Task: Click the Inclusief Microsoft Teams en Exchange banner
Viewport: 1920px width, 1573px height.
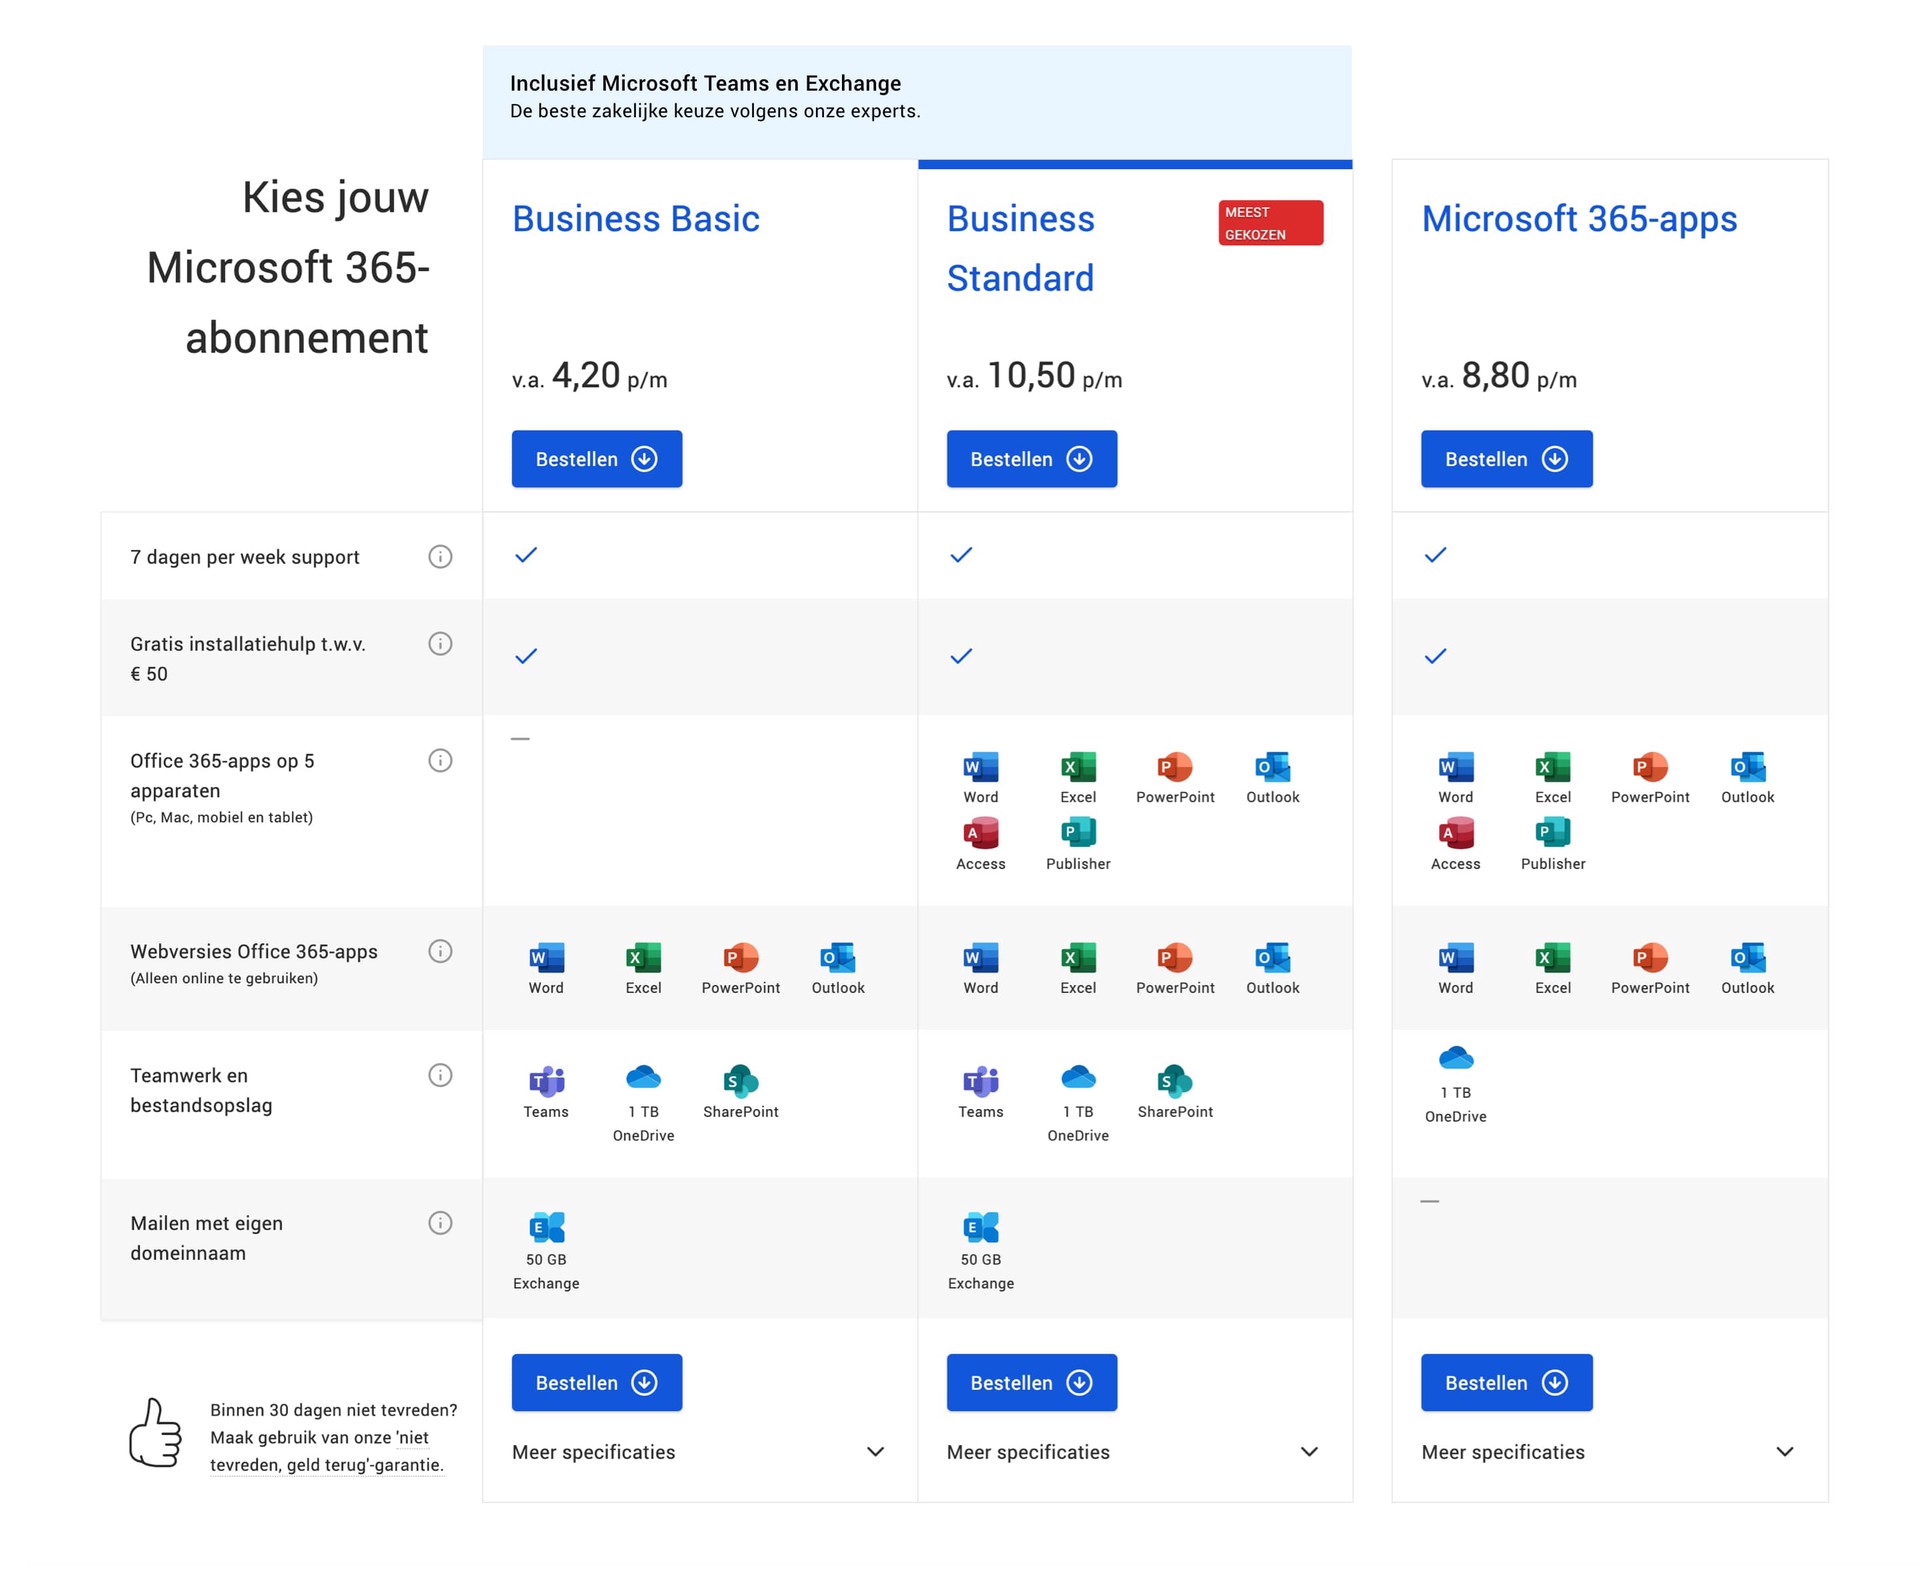Action: click(x=917, y=102)
